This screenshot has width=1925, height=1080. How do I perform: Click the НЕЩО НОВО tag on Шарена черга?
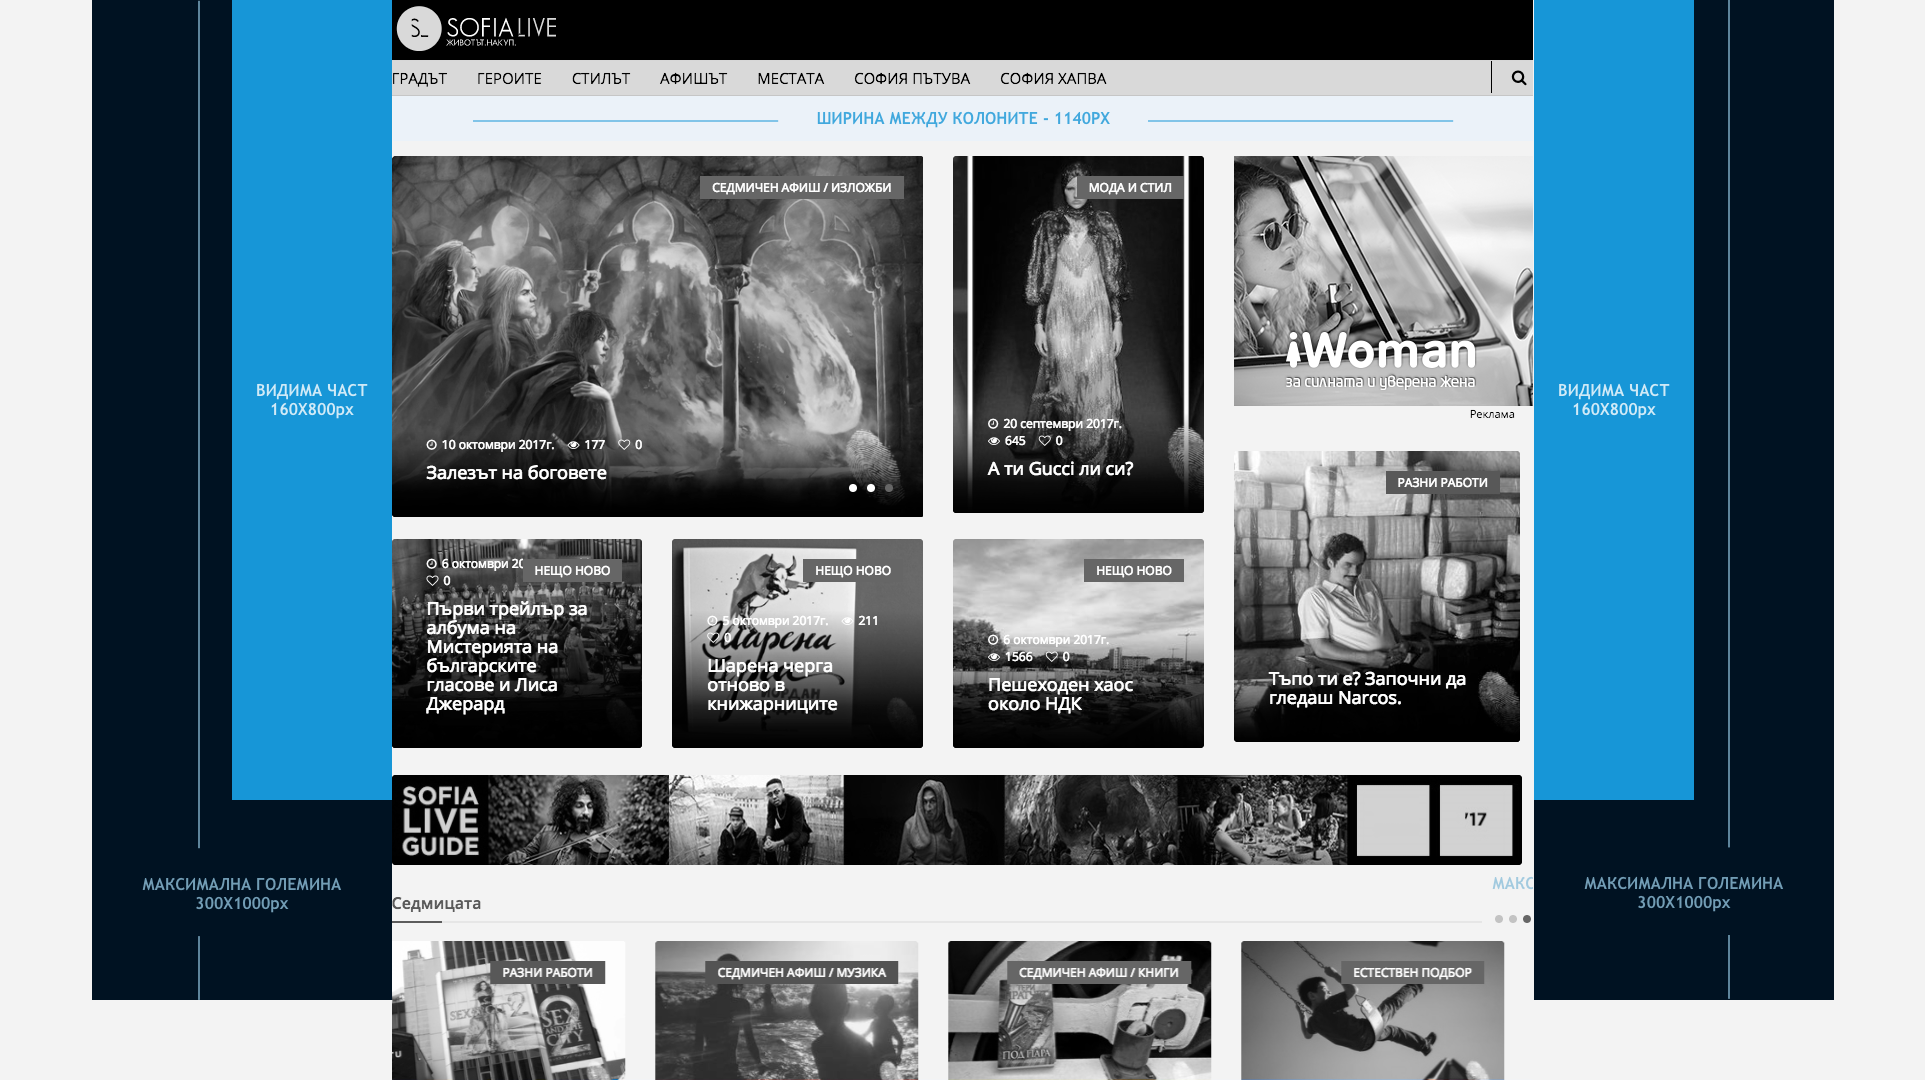tap(852, 570)
